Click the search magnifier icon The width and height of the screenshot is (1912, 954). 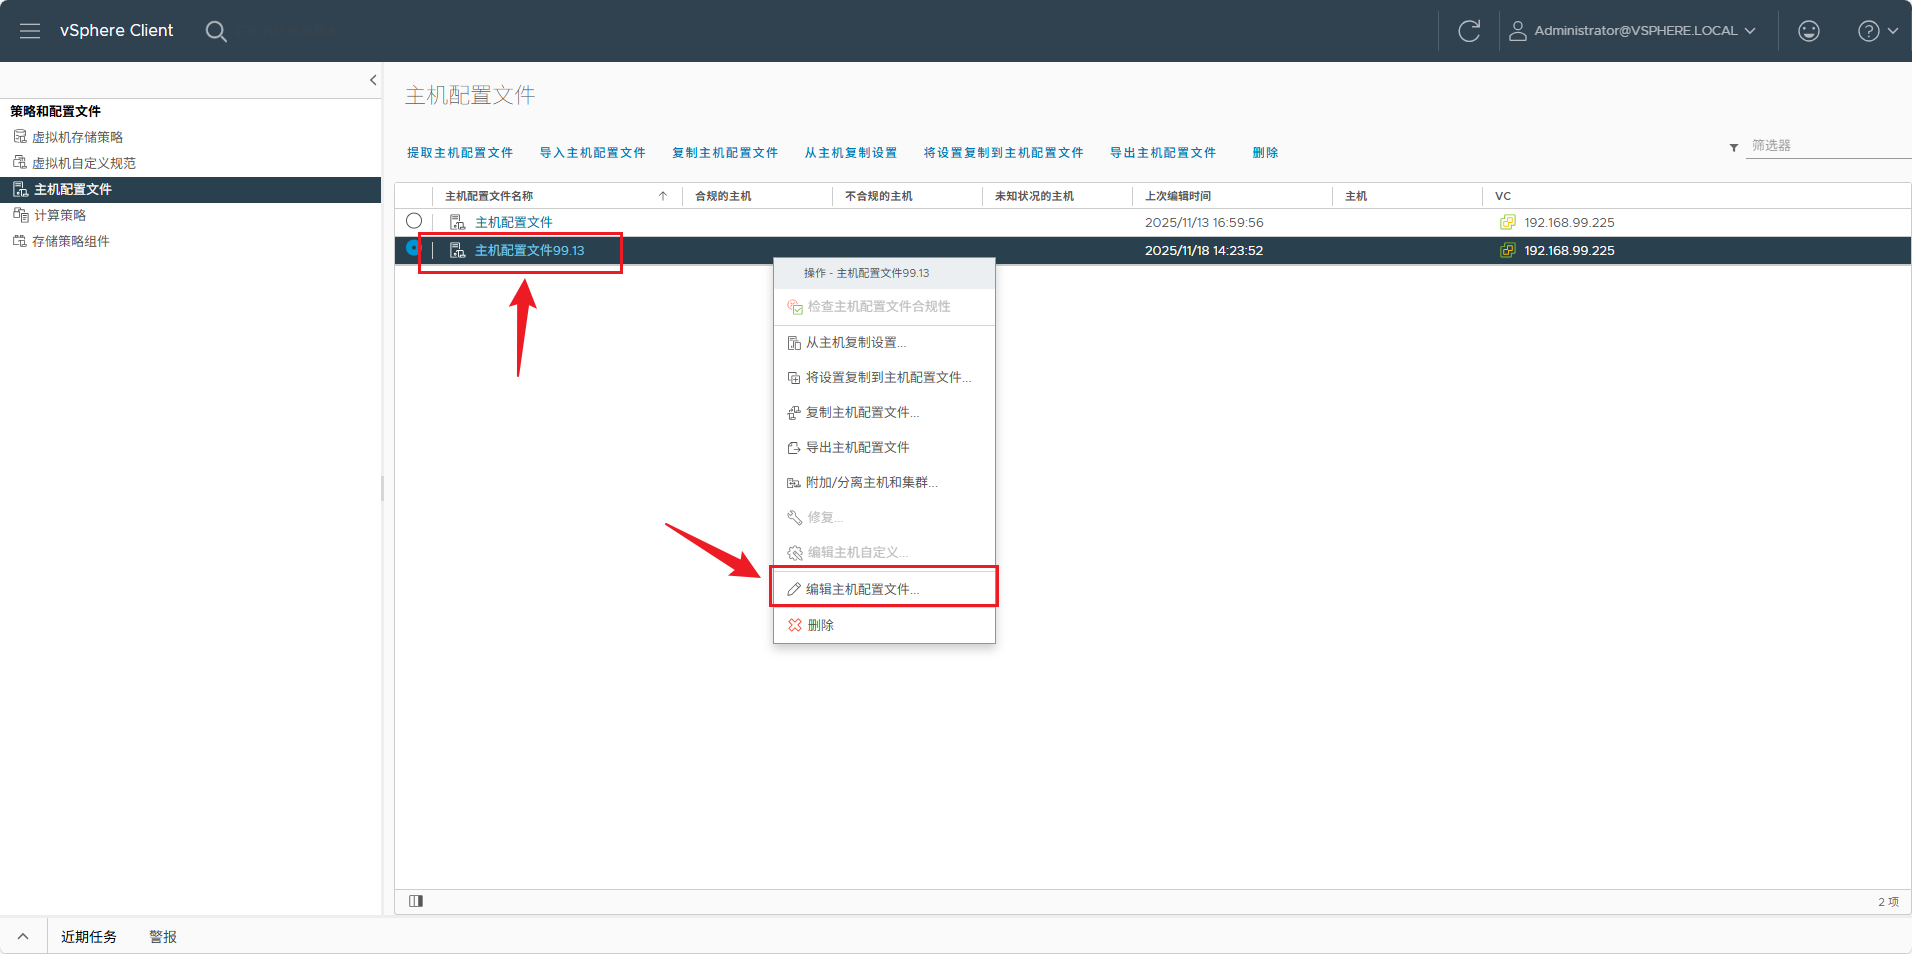216,31
